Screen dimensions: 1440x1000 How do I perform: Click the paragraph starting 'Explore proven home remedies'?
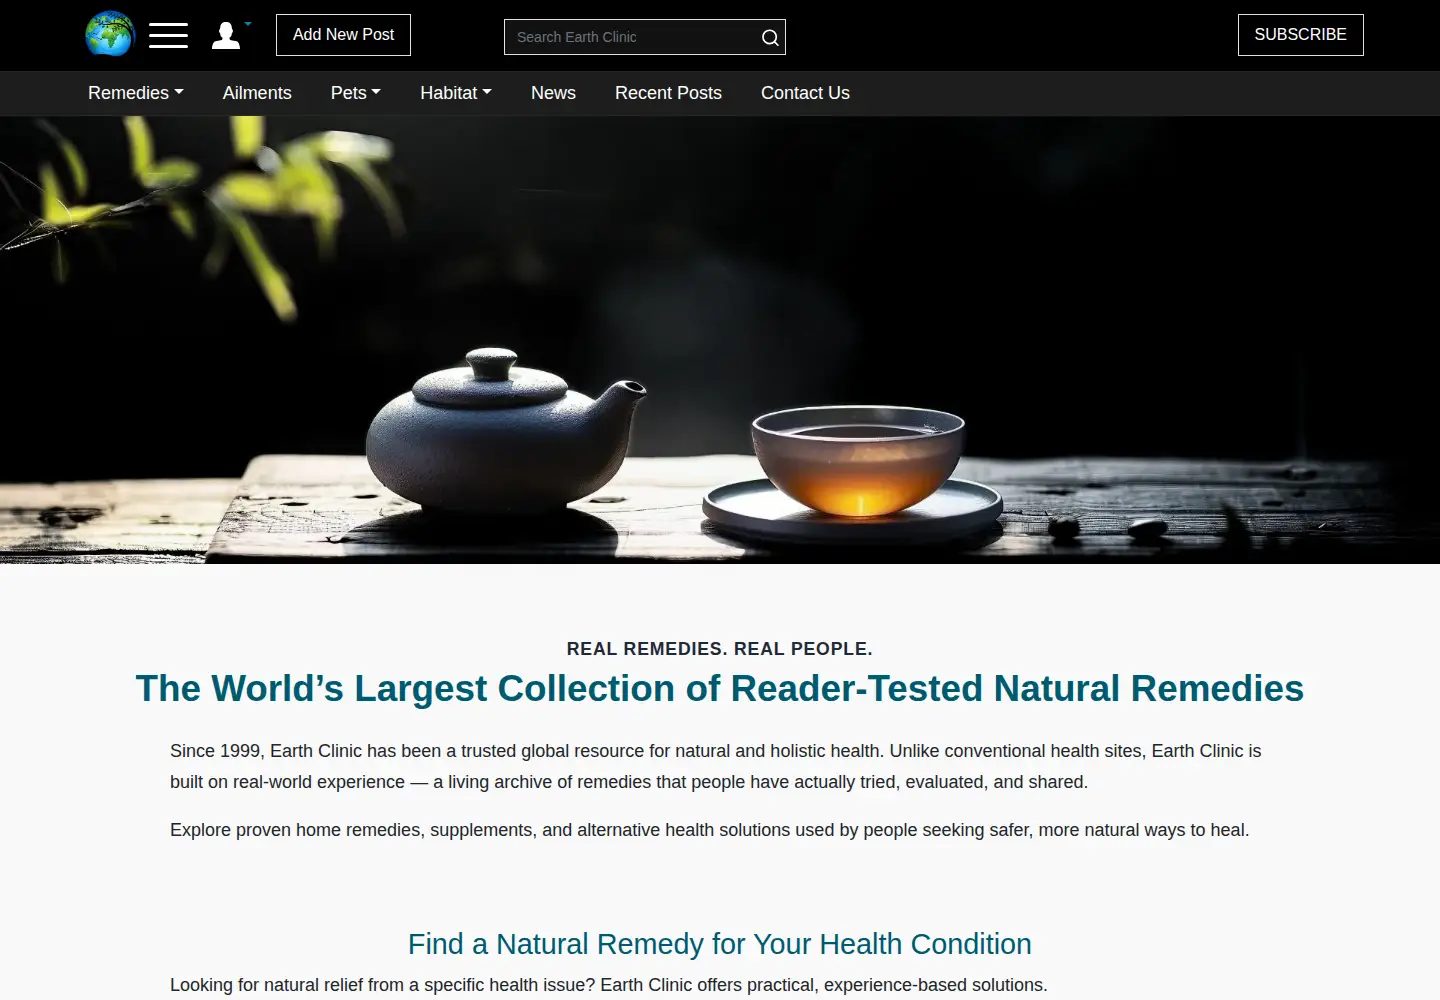[x=710, y=830]
